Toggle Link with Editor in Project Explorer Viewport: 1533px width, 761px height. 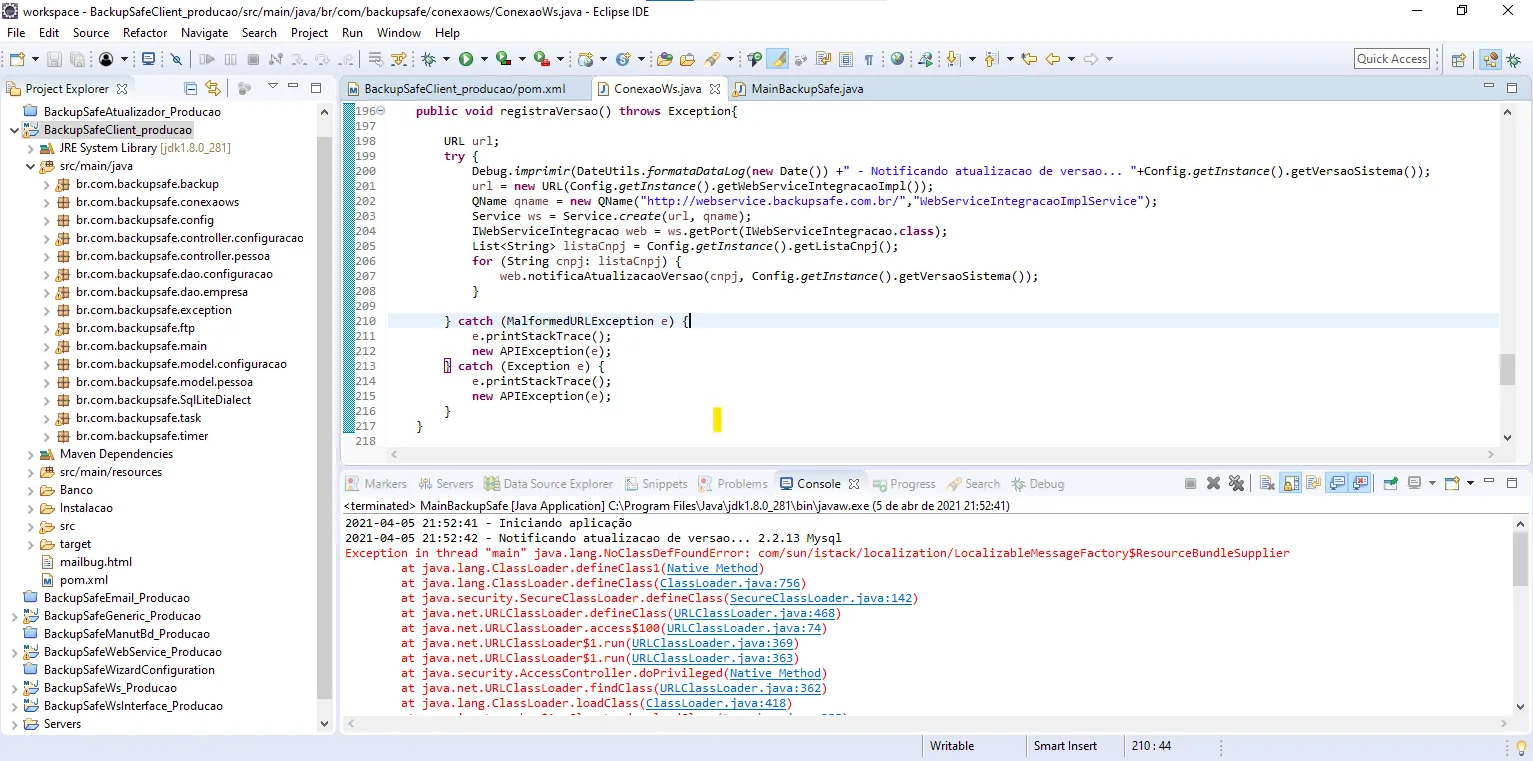212,88
